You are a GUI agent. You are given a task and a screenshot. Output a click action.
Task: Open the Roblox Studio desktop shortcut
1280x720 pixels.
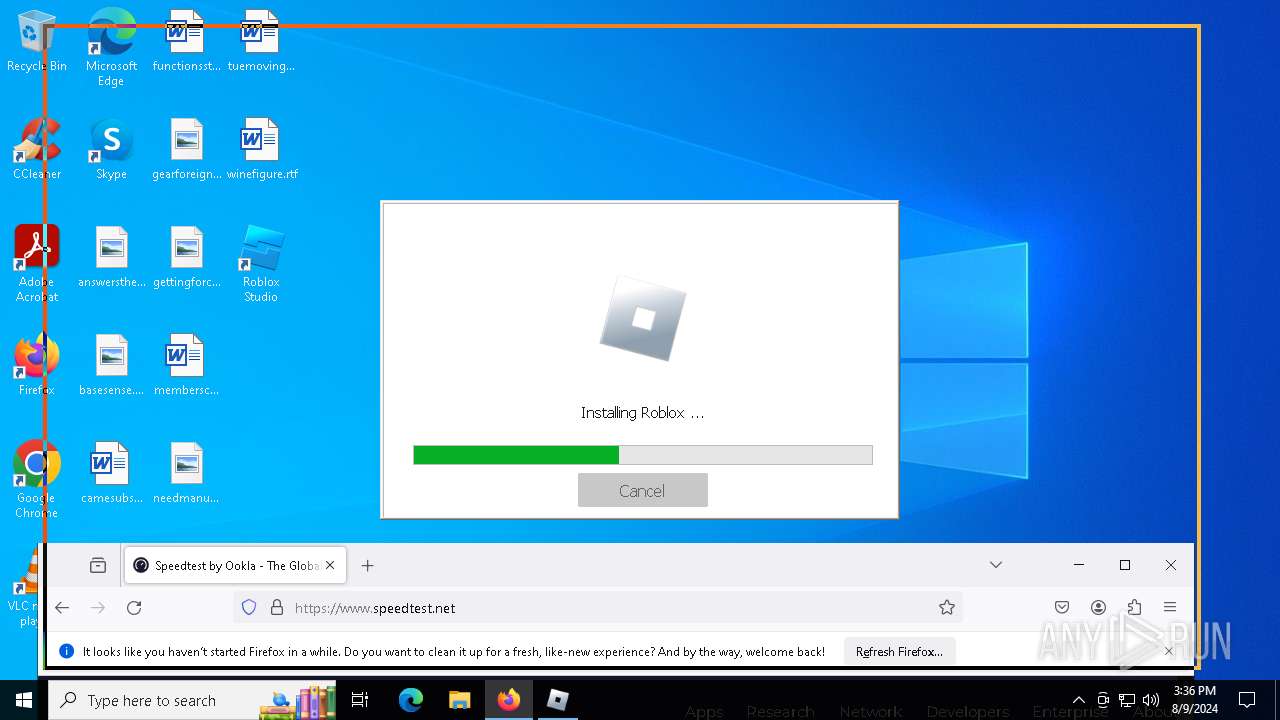coord(261,263)
